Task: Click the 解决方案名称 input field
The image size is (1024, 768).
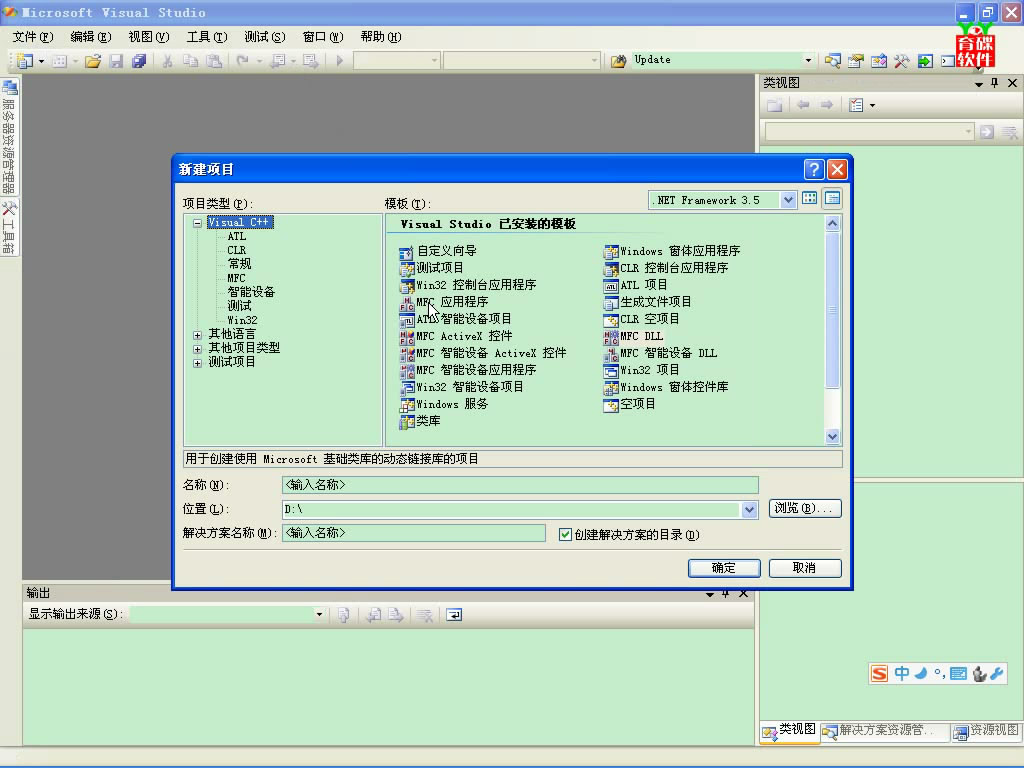Action: click(x=413, y=534)
